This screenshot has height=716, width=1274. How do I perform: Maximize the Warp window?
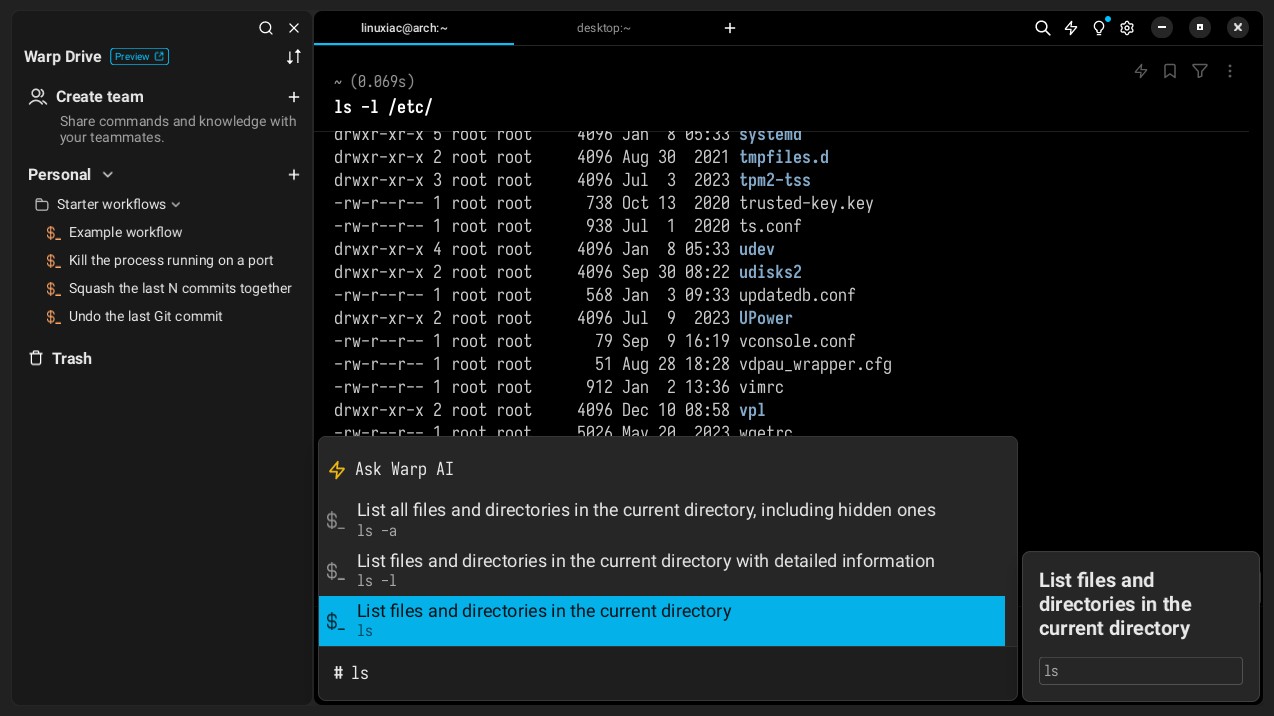(1200, 28)
